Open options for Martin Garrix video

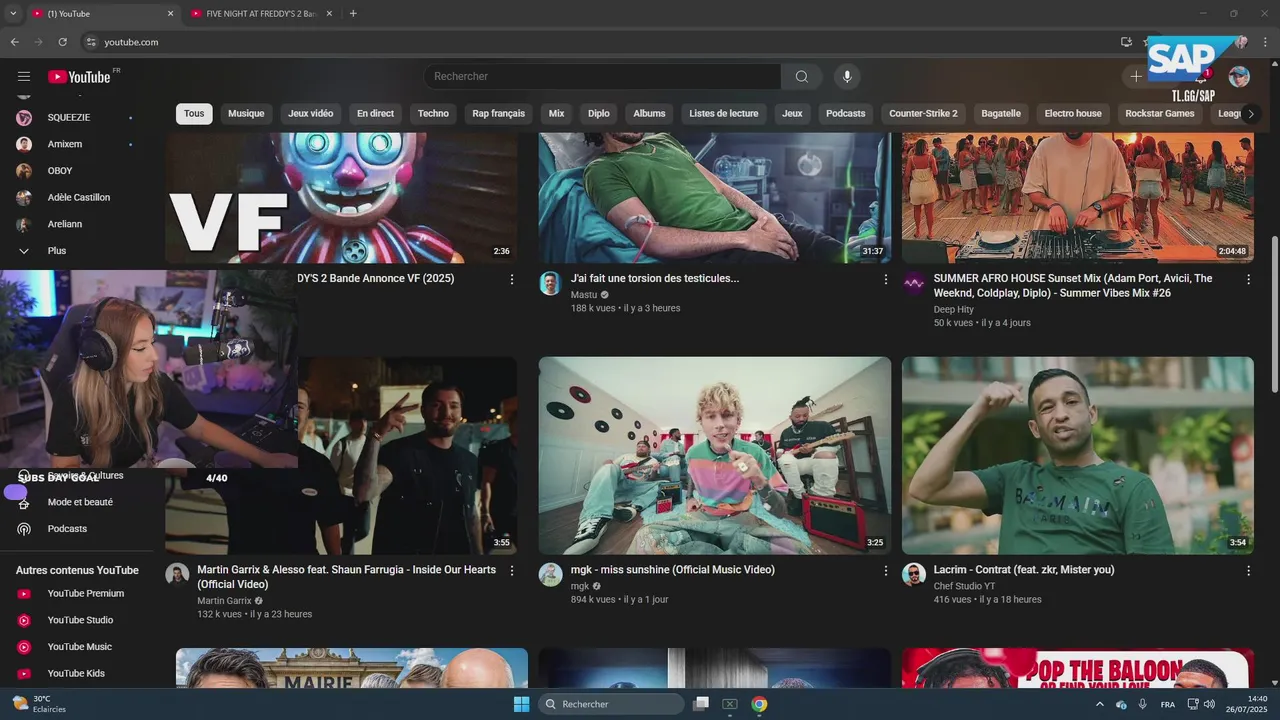pyautogui.click(x=512, y=571)
